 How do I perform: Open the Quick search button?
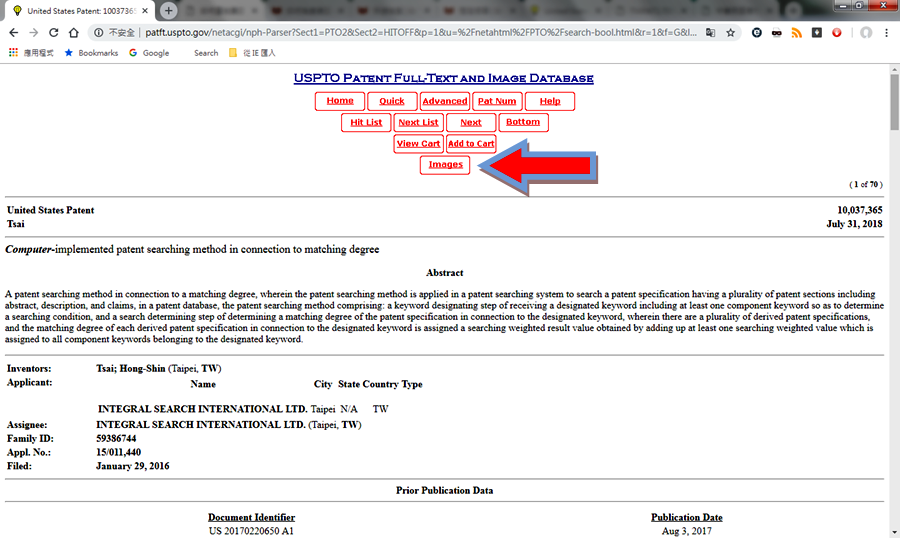click(392, 101)
